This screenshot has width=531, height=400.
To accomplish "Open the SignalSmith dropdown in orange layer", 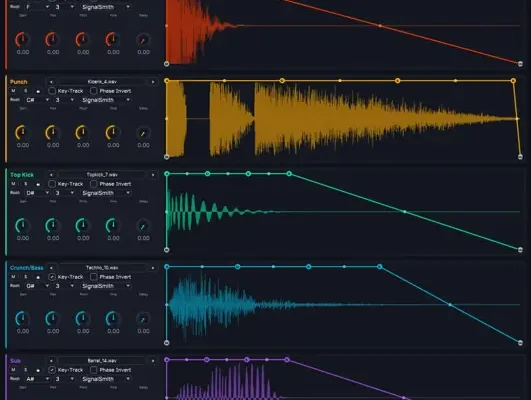I will click(106, 7).
